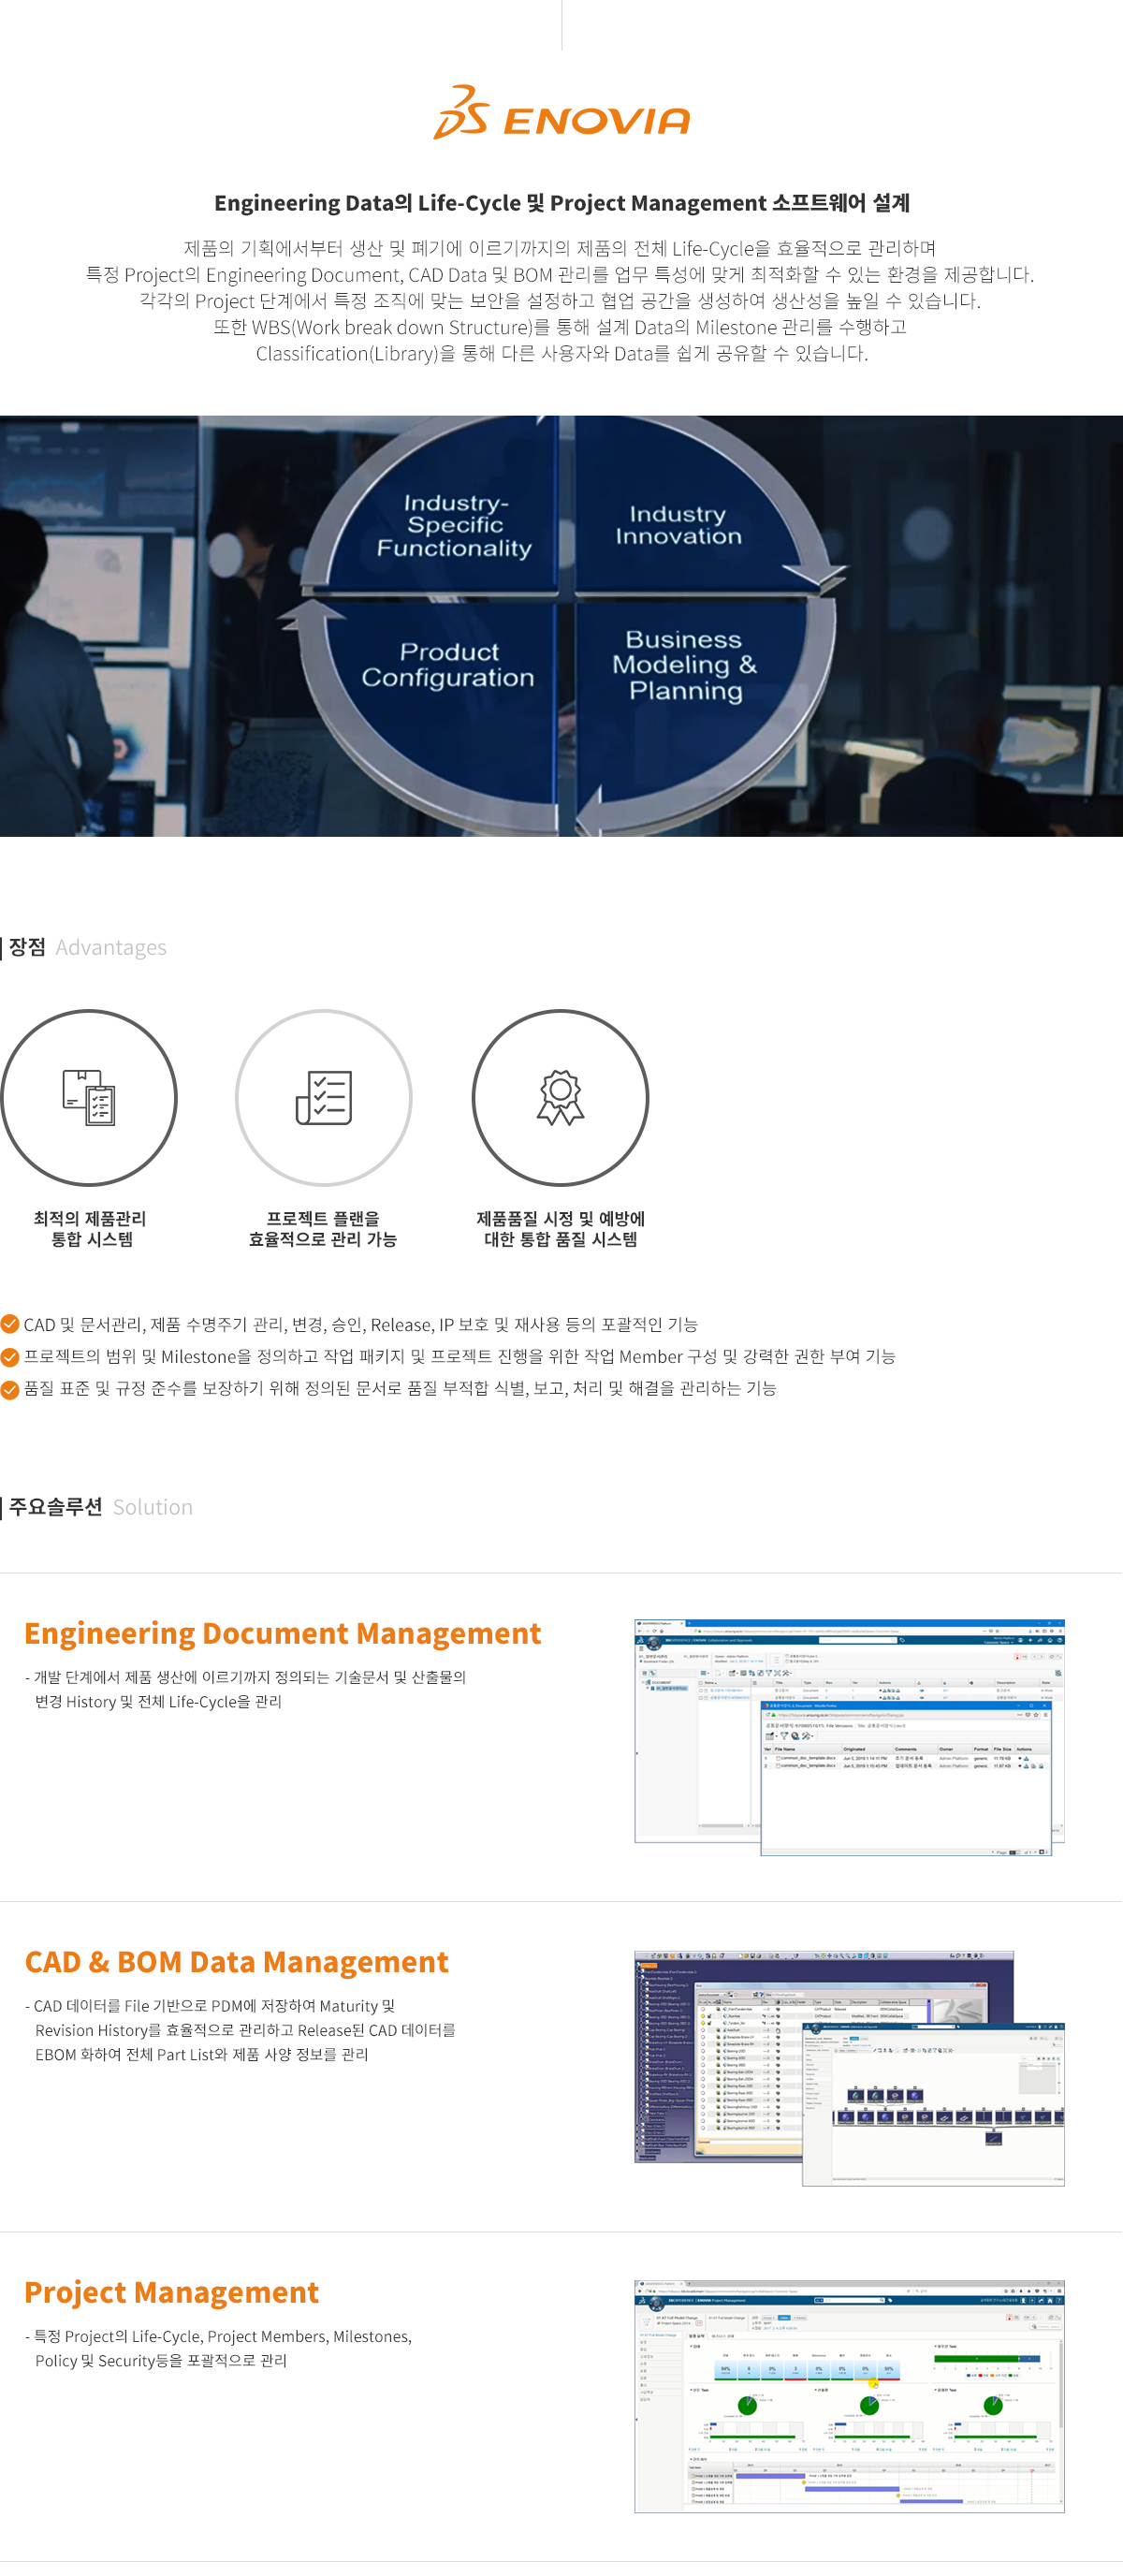The image size is (1123, 2576).
Task: Click the bullet text starting 품질 표준 및 규정 준수
Action: coord(400,1388)
